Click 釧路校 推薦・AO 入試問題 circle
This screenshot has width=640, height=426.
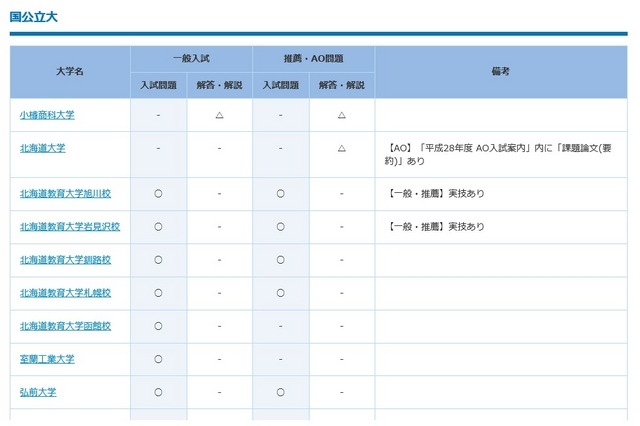pyautogui.click(x=281, y=260)
